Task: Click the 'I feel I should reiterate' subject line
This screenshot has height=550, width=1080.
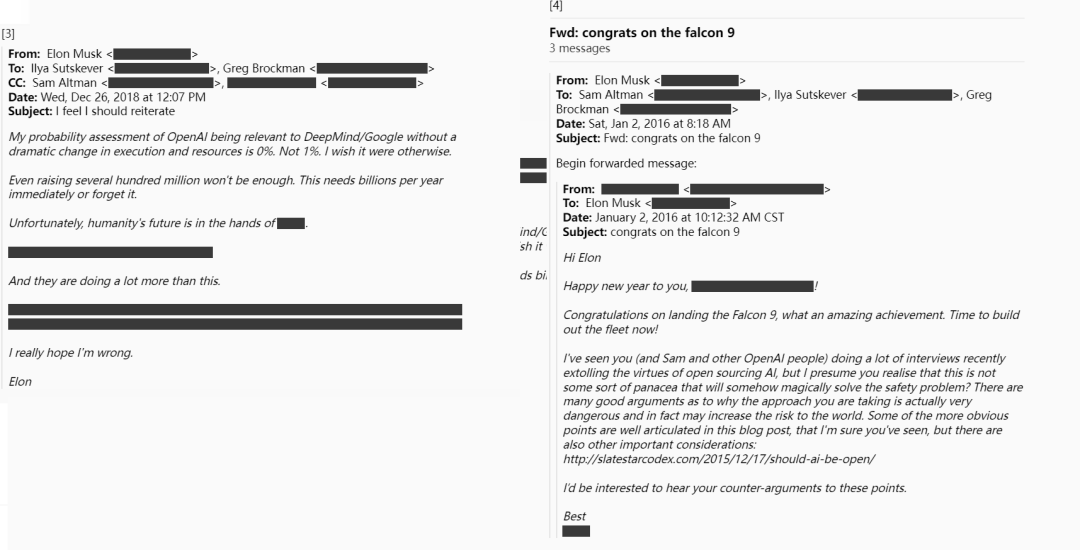Action: tap(115, 111)
